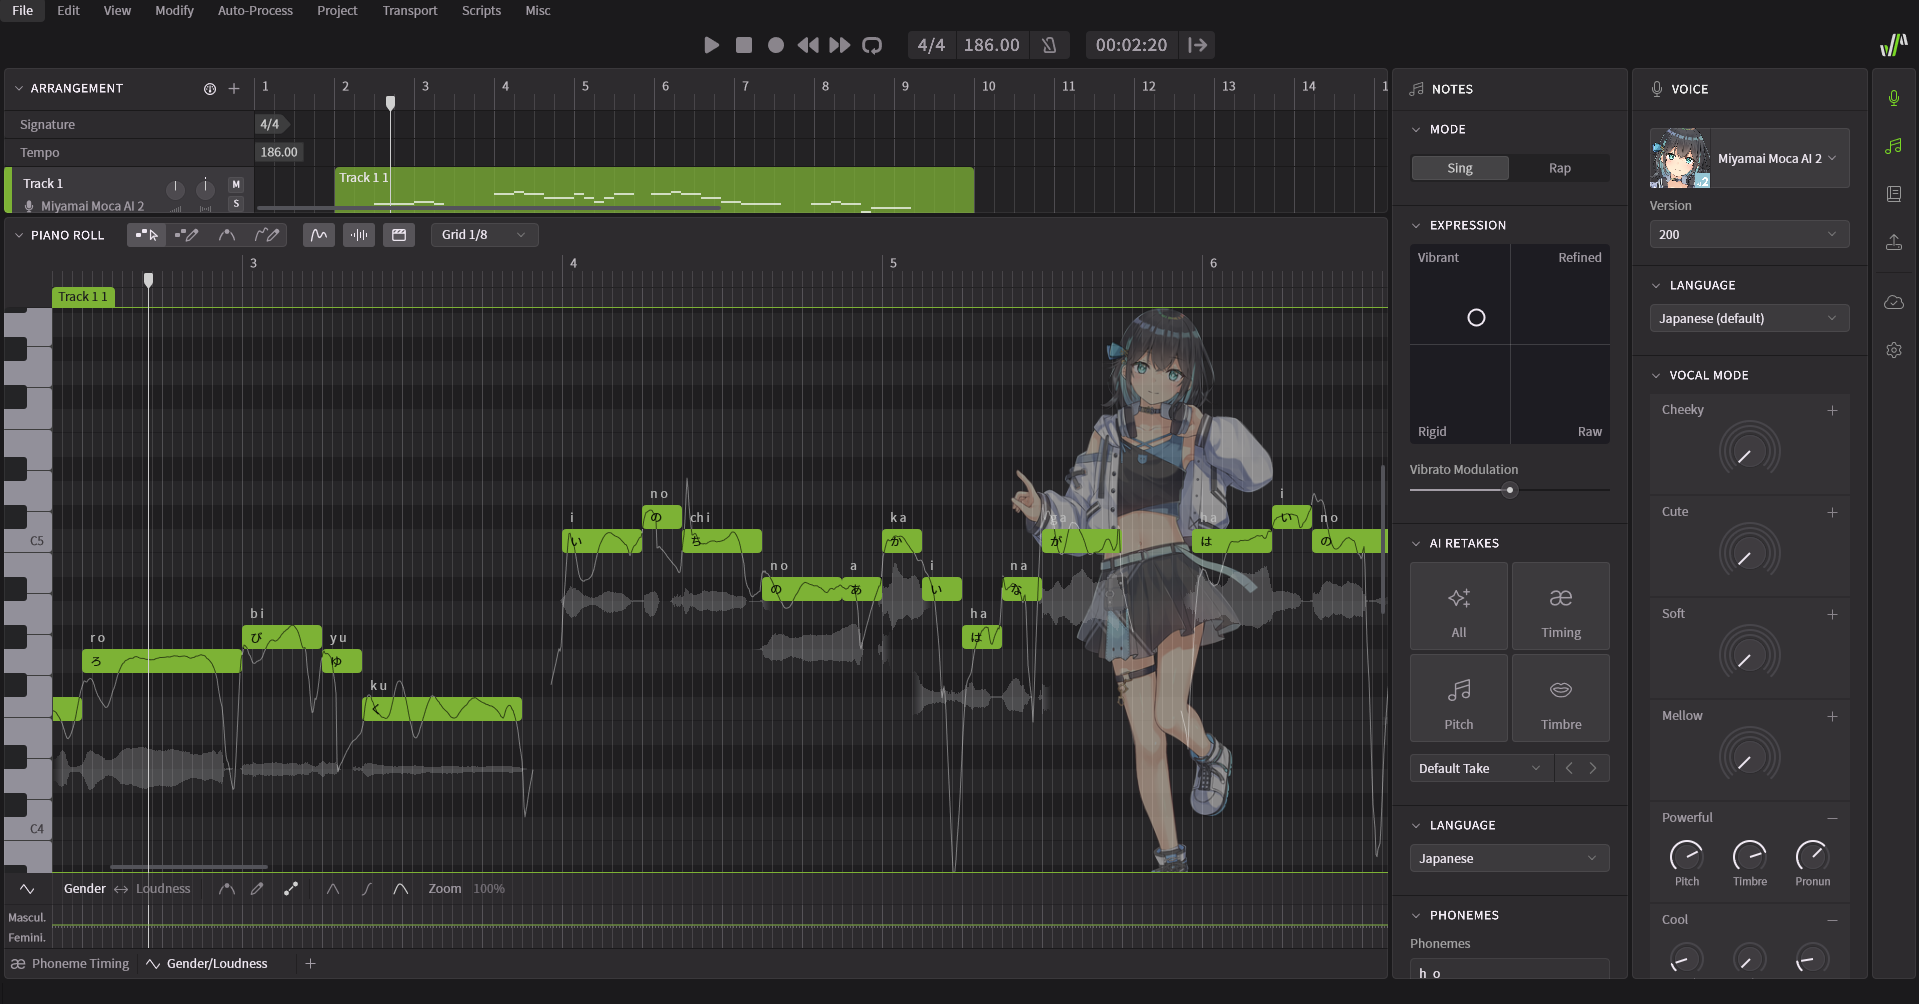1919x1004 pixels.
Task: Fast-forward using the double-right arrow
Action: tap(840, 45)
